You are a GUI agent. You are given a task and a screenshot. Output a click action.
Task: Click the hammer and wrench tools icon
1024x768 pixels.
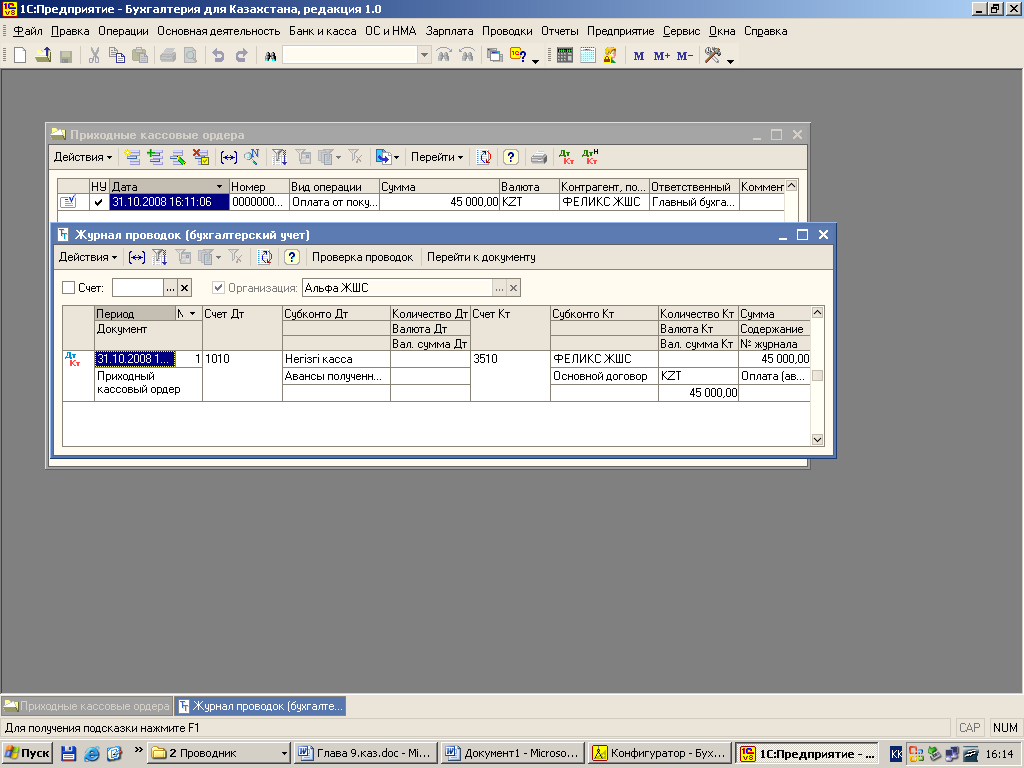point(712,56)
